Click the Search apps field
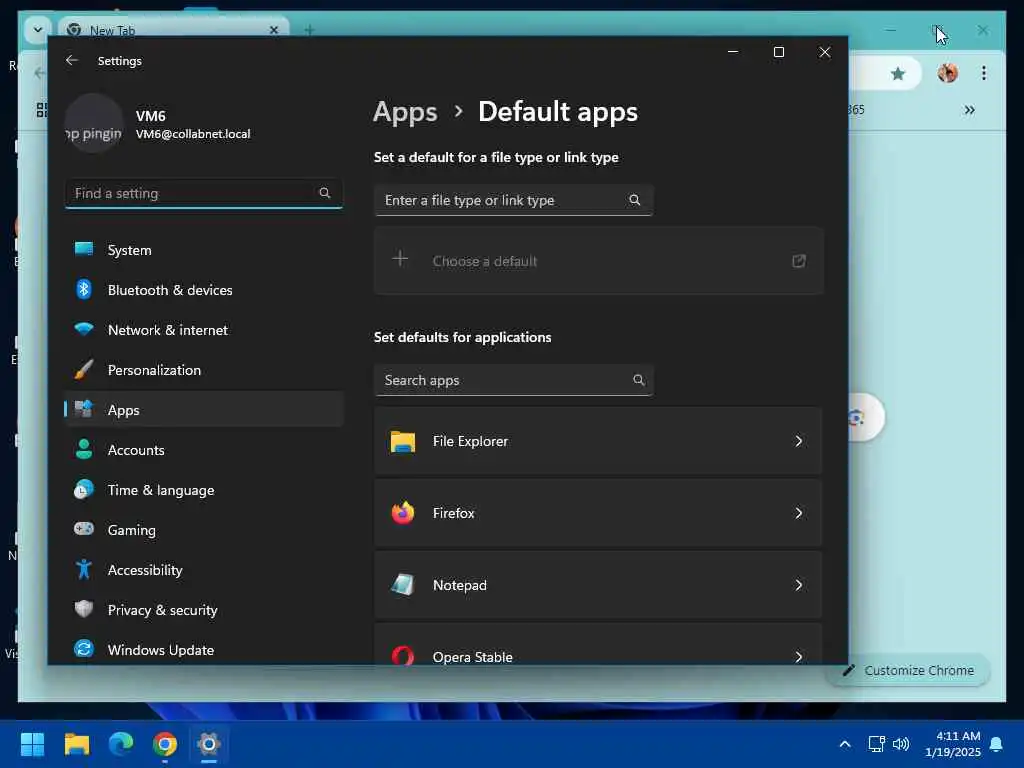 pos(513,380)
